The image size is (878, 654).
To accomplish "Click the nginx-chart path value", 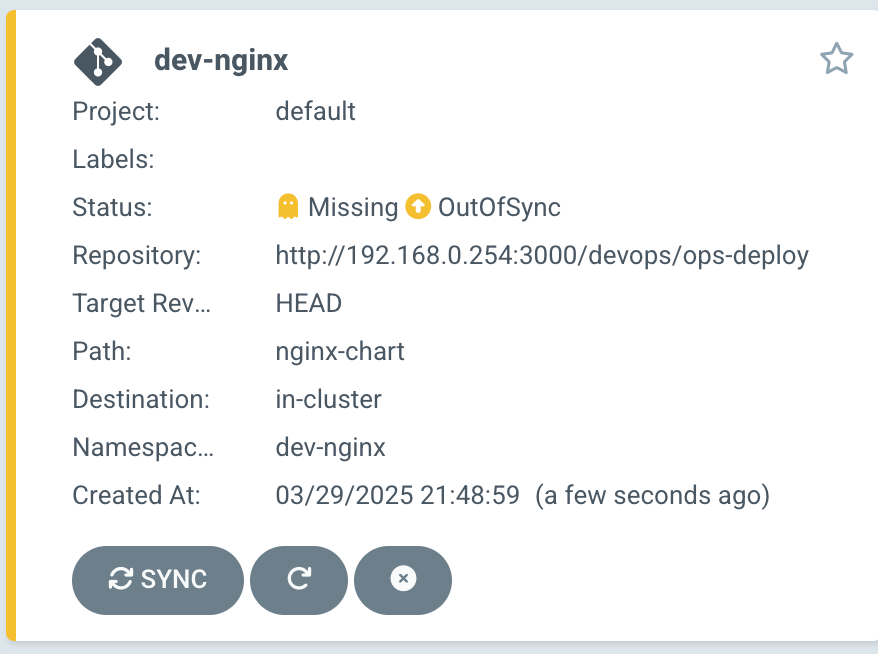I will coord(340,352).
